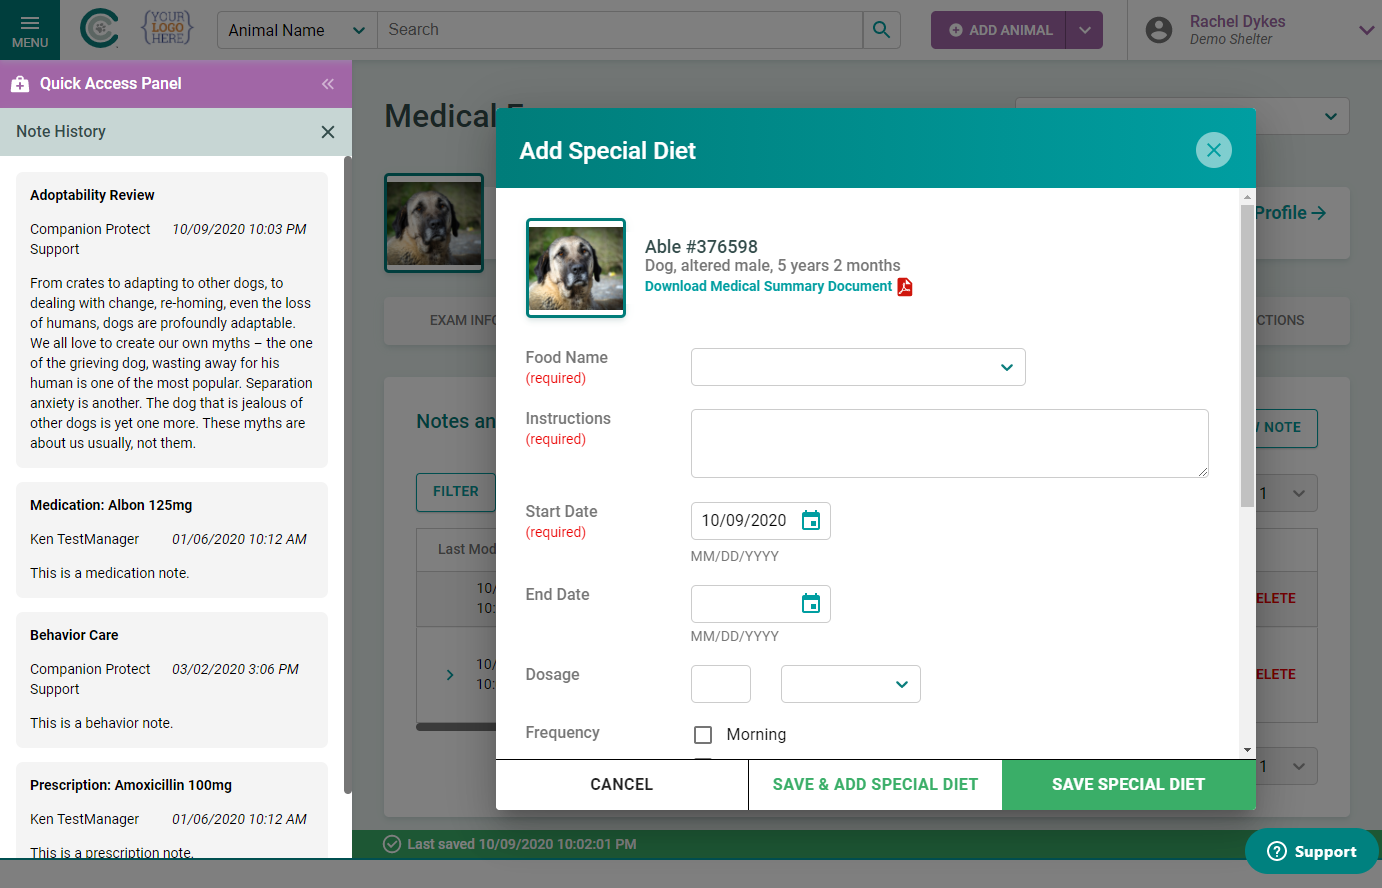1382x888 pixels.
Task: Open the Start Date calendar picker
Action: [x=811, y=521]
